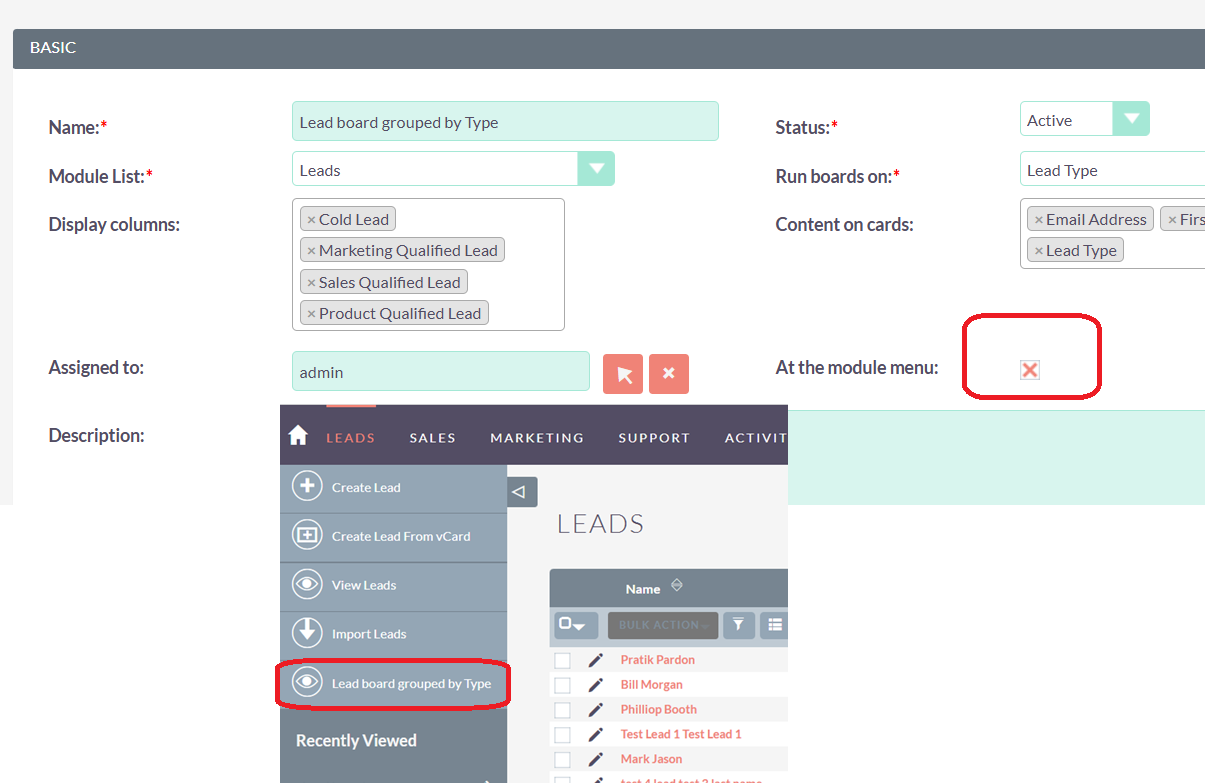Viewport: 1205px width, 783px height.
Task: Edit Mark Jason using pencil icon
Action: tap(596, 759)
